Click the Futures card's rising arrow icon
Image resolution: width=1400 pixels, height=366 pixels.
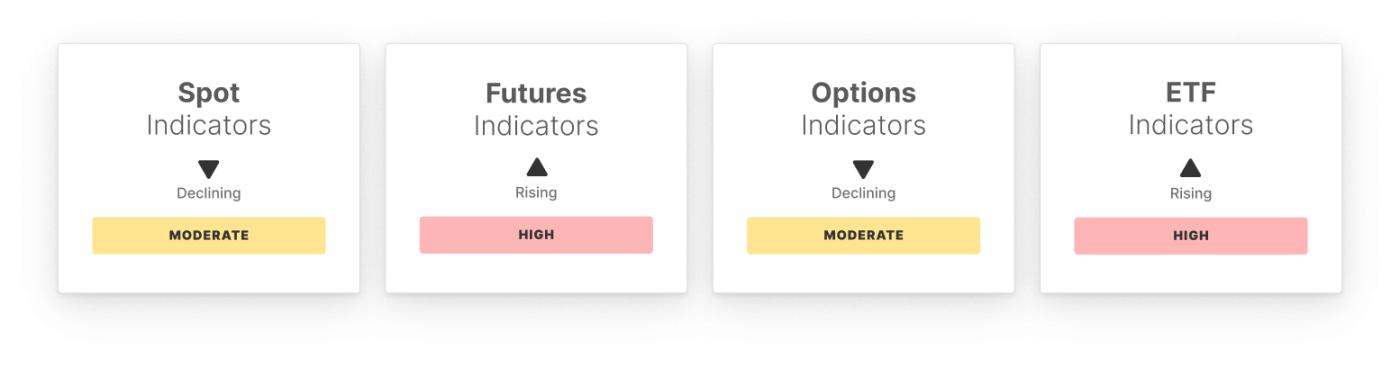pyautogui.click(x=537, y=167)
